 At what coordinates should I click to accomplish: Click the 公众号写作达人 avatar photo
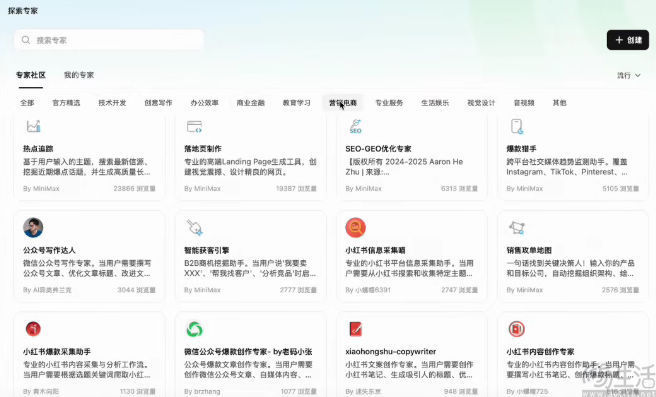[33, 228]
